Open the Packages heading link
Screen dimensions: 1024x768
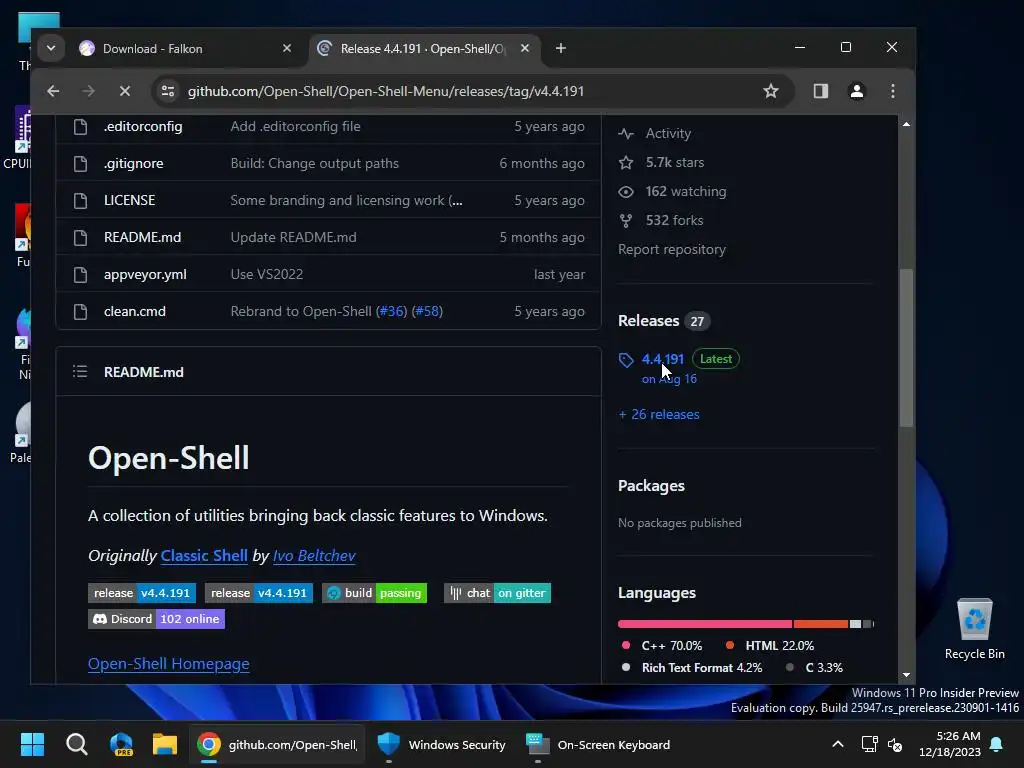tap(651, 486)
